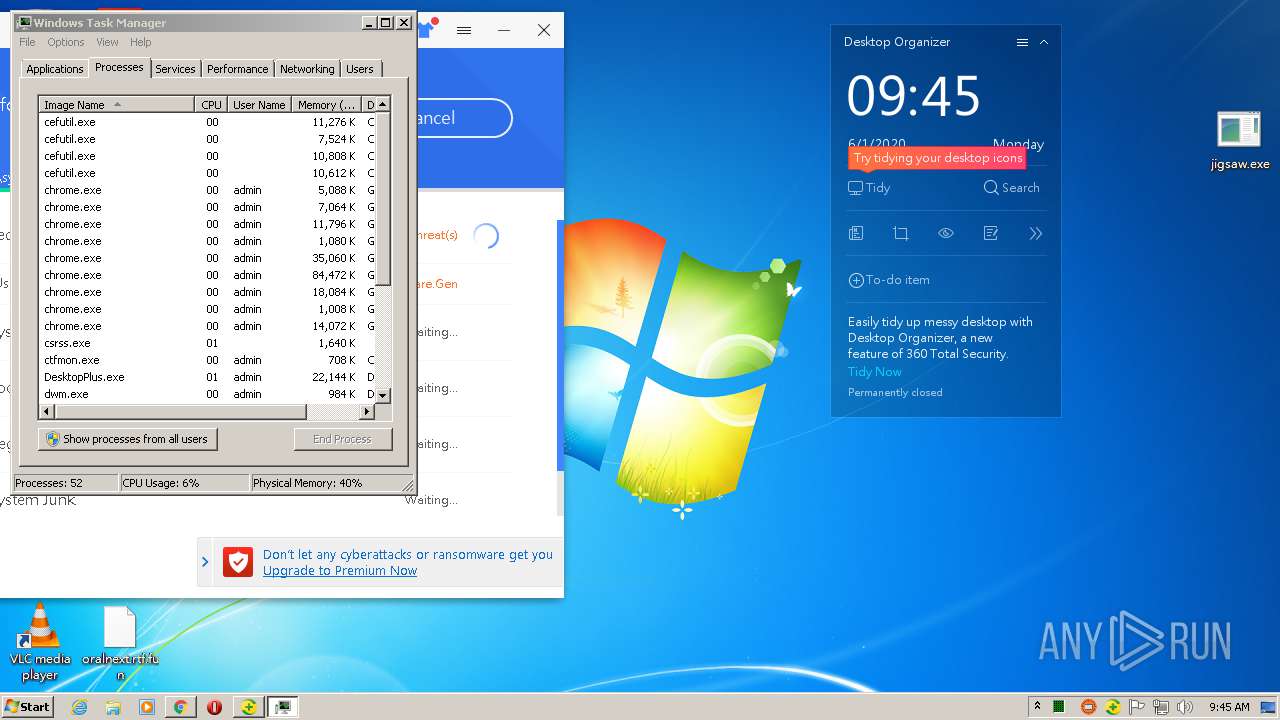1280x720 pixels.
Task: Click the 'CPU Usage: 6%' status bar entry
Action: coord(184,483)
